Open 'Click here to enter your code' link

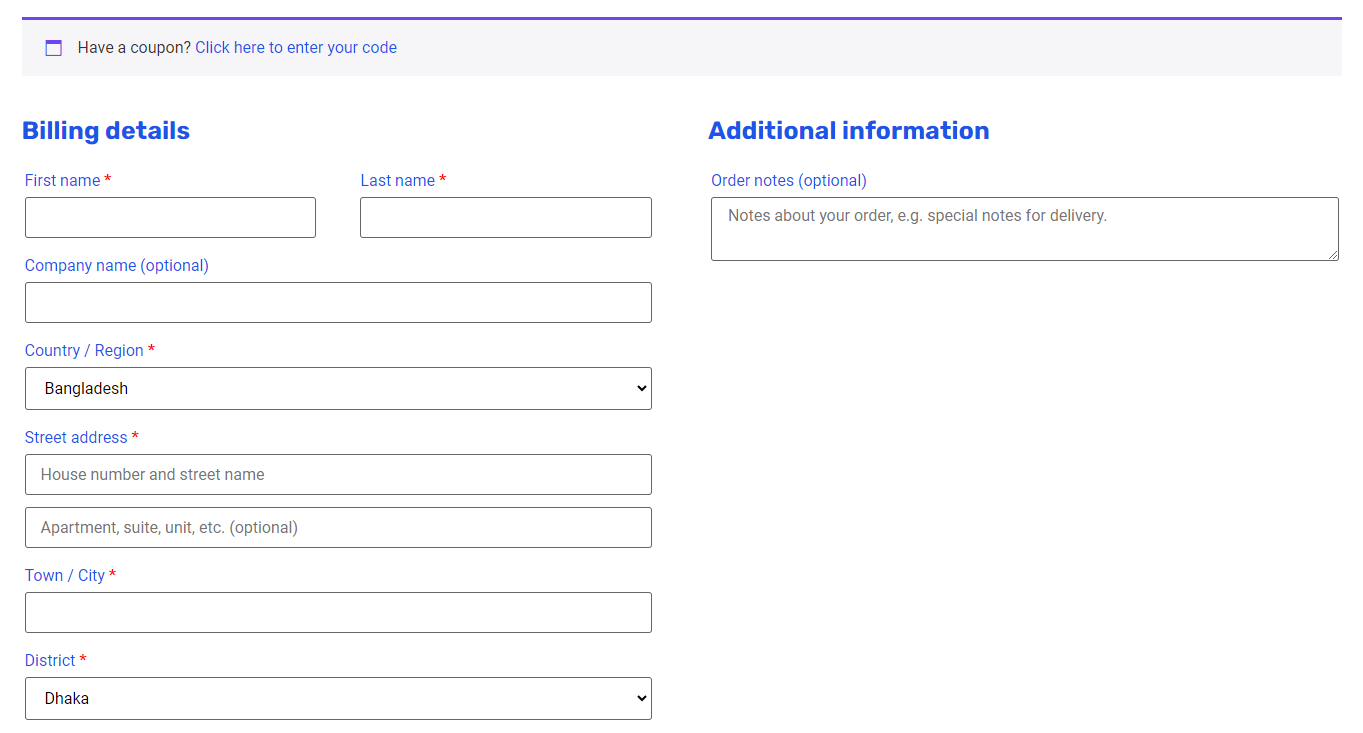pos(296,48)
